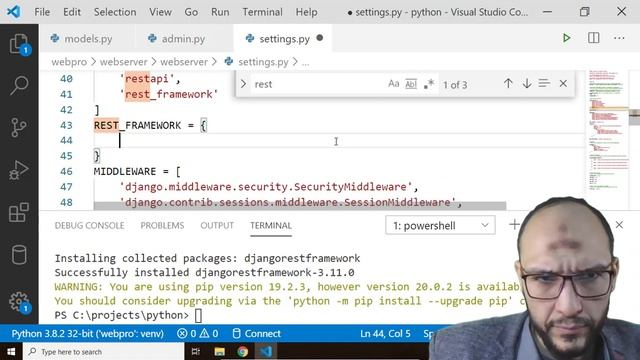
Task: Click the VS Code logo in title bar
Action: pos(13,12)
